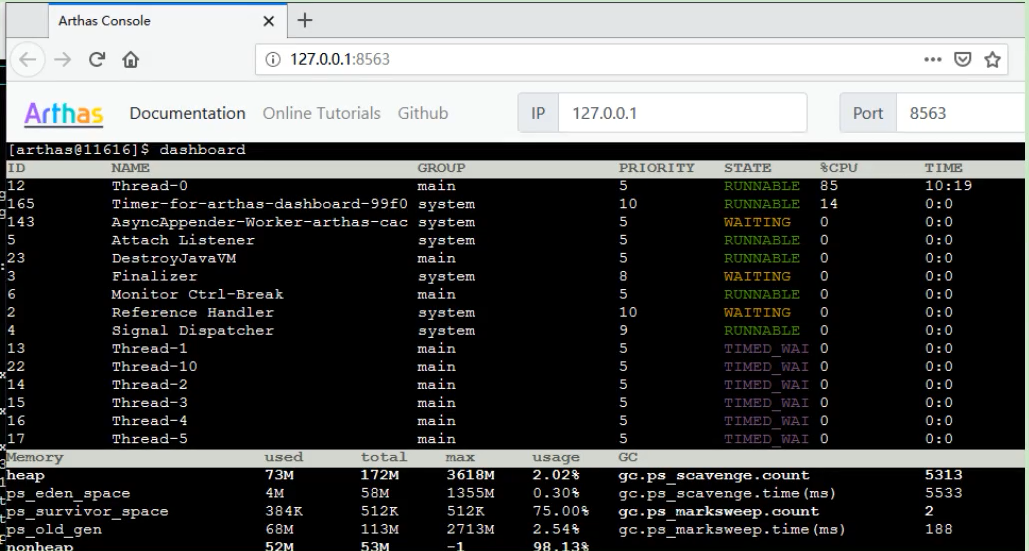Go to the browser home page icon
Screen dimensions: 1029x551
131,60
